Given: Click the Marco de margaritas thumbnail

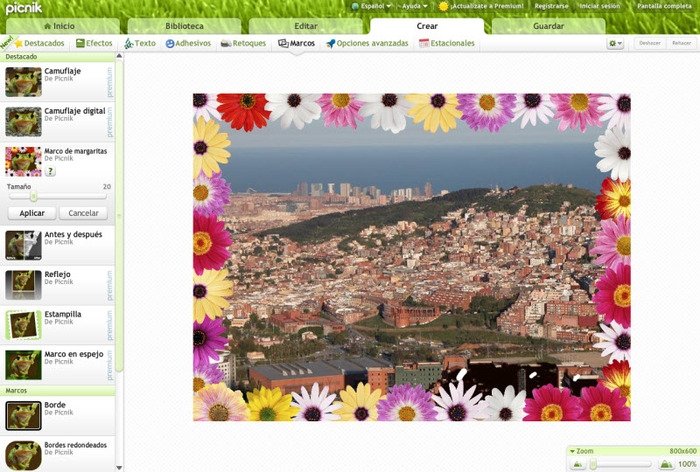Looking at the screenshot, I should [23, 162].
